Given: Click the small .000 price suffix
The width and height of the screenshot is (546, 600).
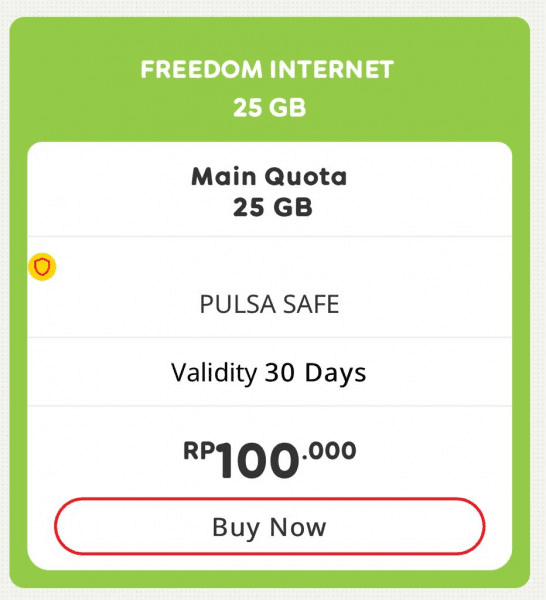Looking at the screenshot, I should pos(329,451).
